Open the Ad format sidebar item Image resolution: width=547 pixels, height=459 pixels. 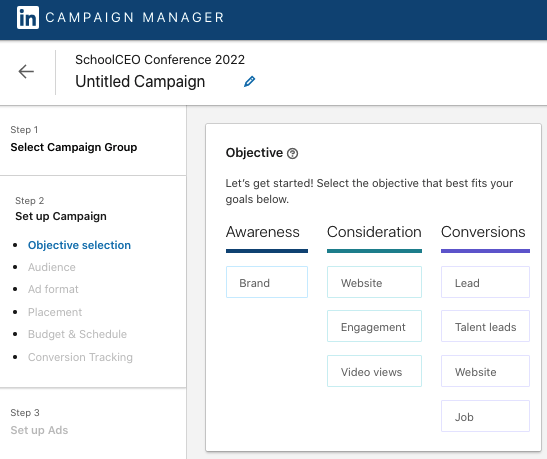click(53, 289)
